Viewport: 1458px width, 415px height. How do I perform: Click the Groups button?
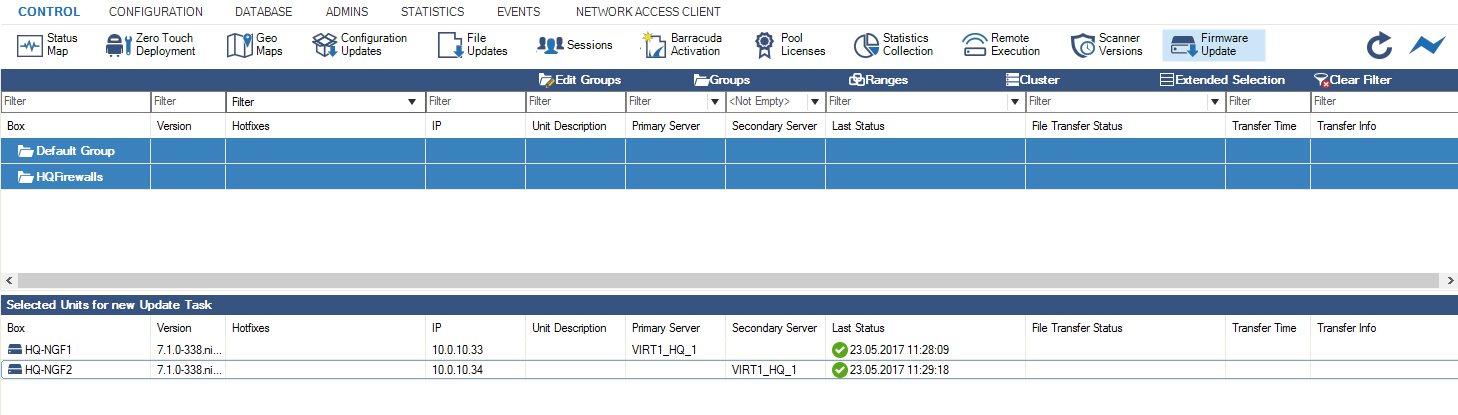pos(721,80)
